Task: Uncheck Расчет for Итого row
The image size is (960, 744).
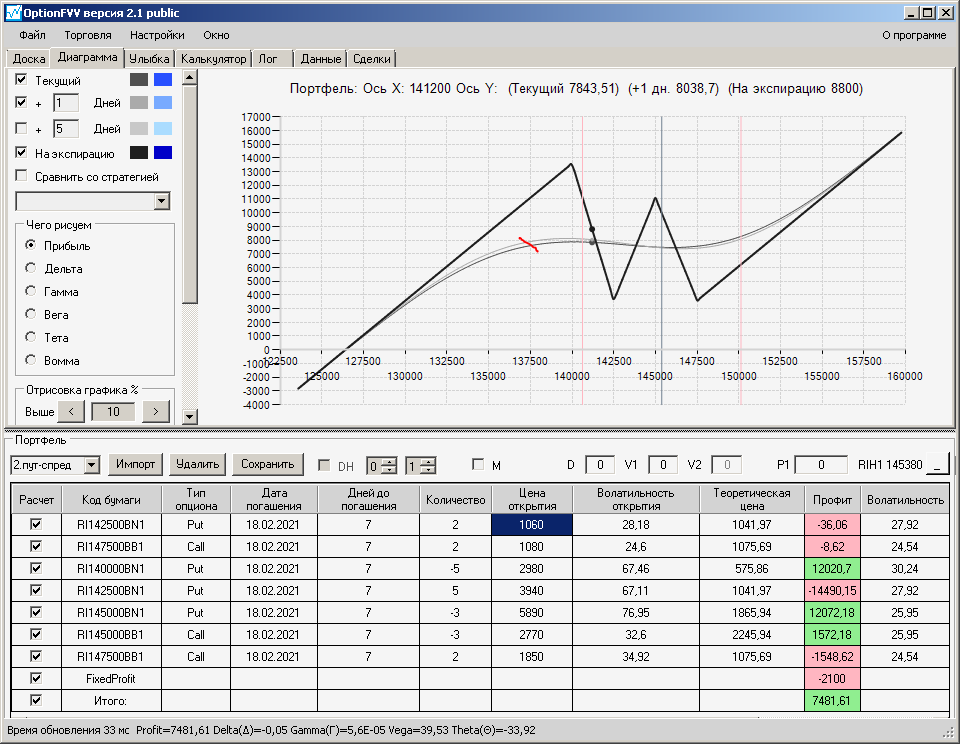Action: (36, 700)
